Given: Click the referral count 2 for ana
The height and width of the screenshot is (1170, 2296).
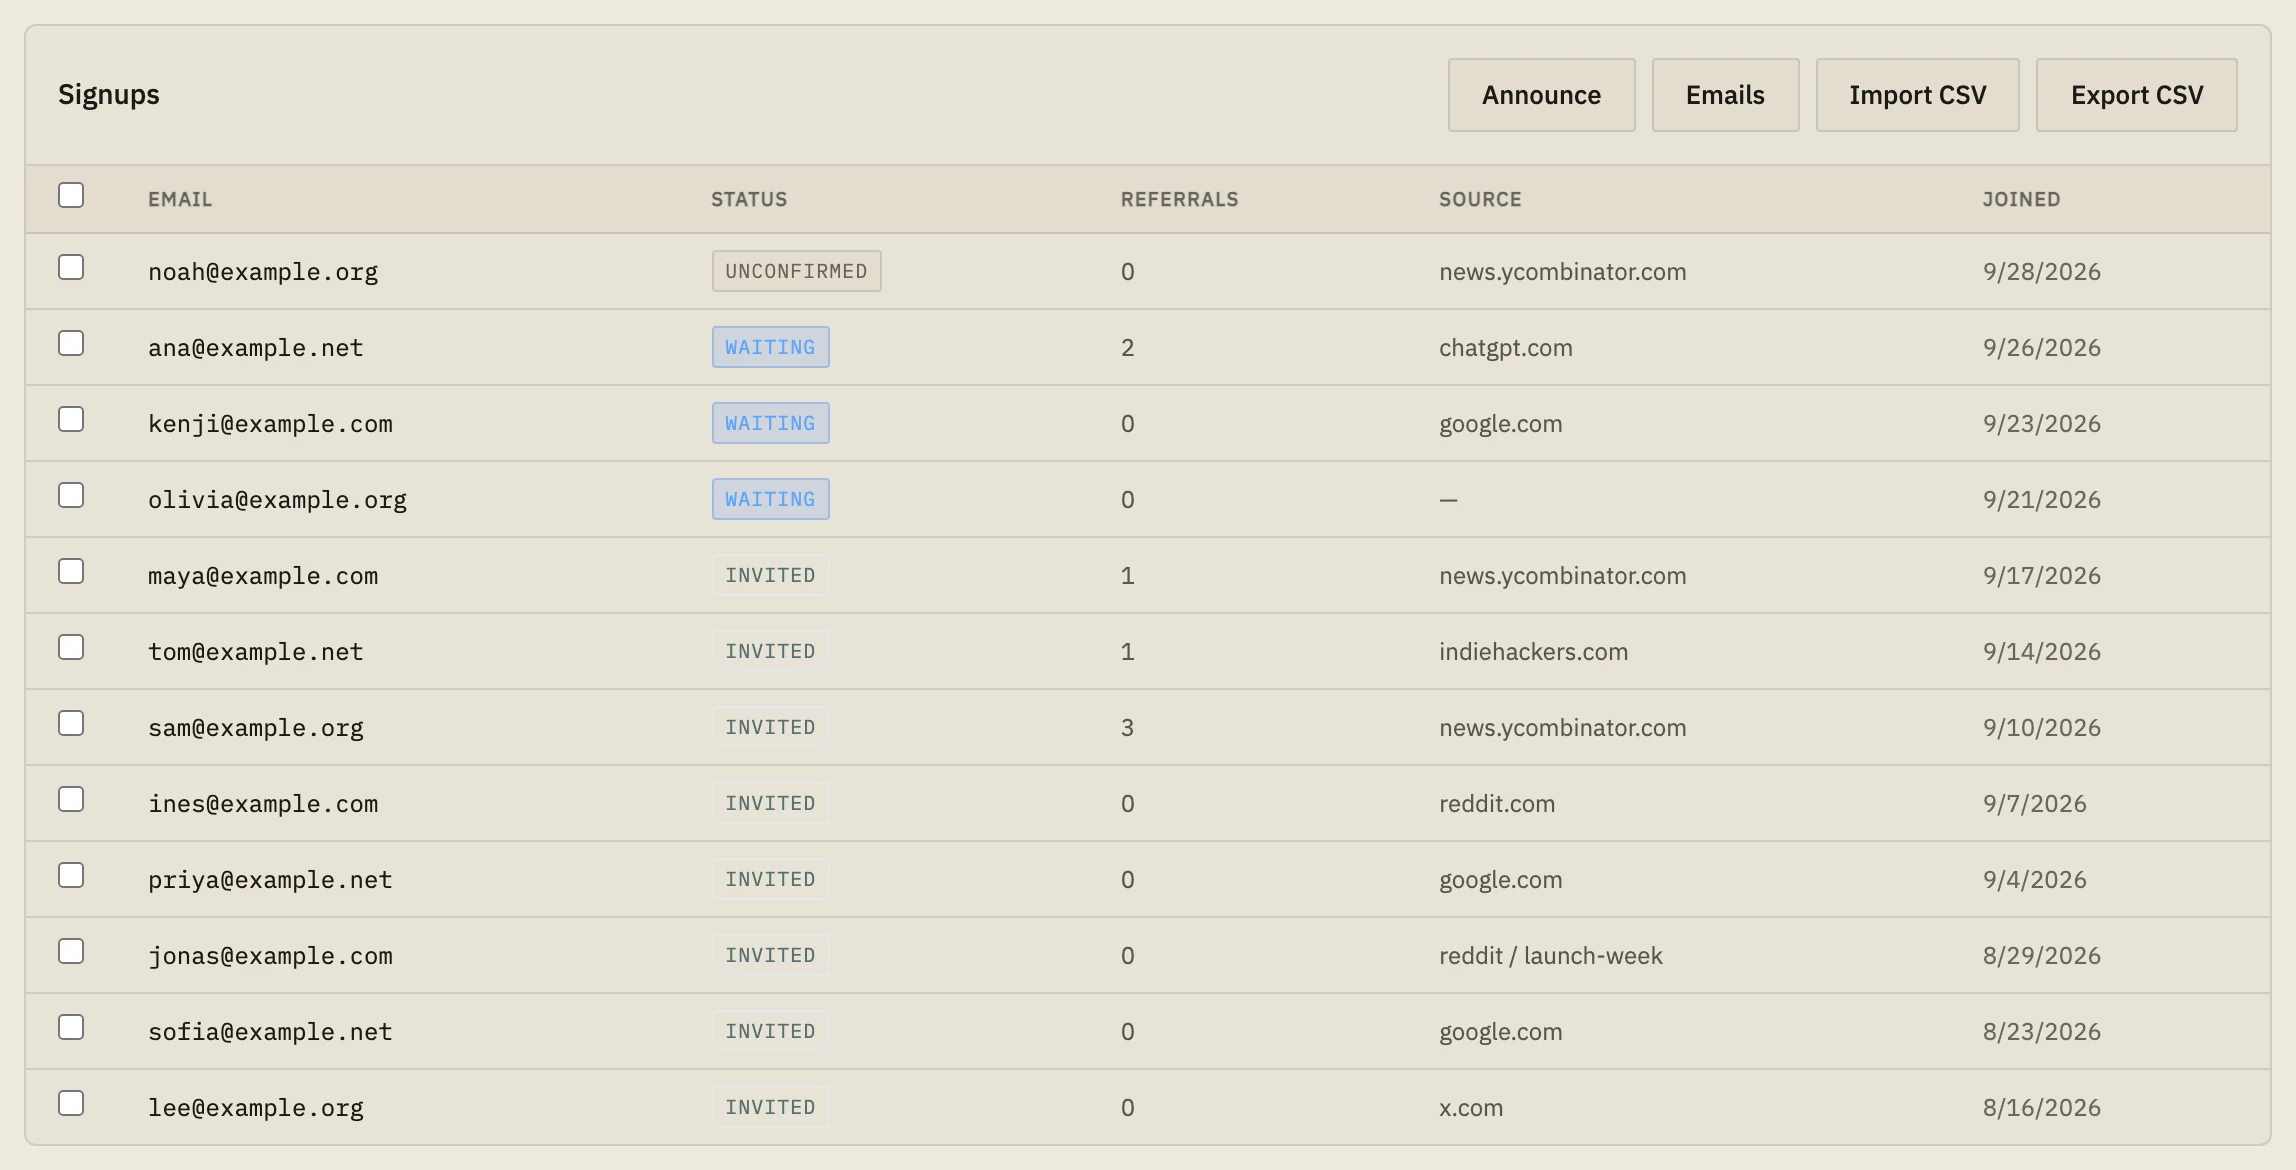Looking at the screenshot, I should click(x=1127, y=348).
